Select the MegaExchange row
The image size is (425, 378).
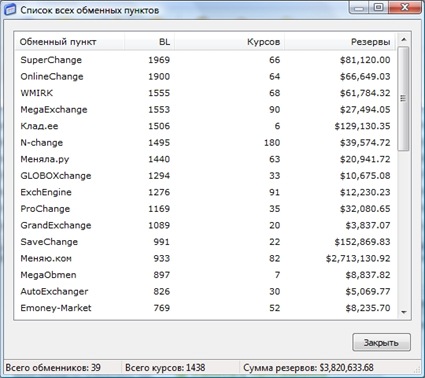click(x=205, y=110)
